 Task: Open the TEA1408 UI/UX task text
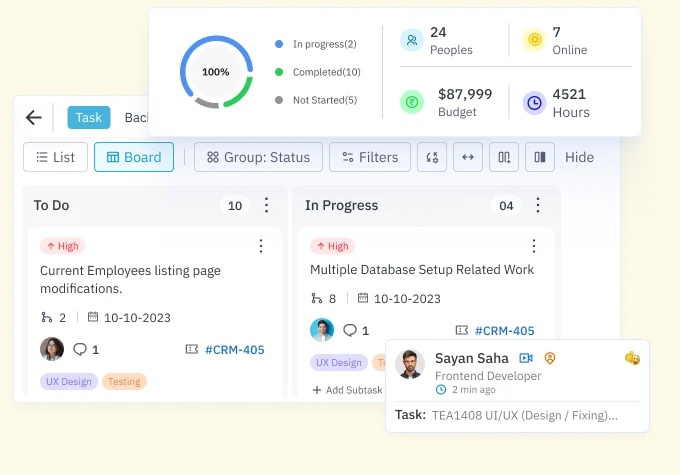pyautogui.click(x=525, y=415)
